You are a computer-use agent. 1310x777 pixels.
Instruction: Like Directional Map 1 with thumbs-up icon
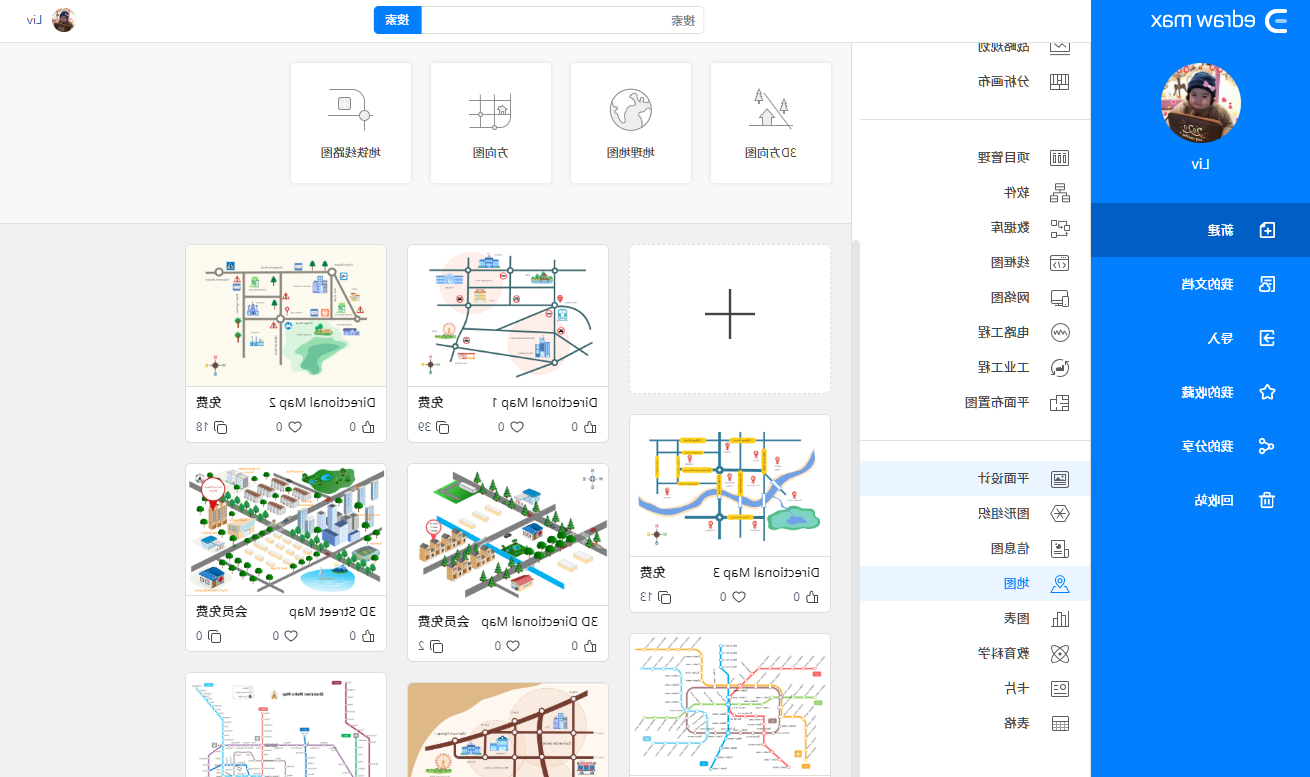590,427
